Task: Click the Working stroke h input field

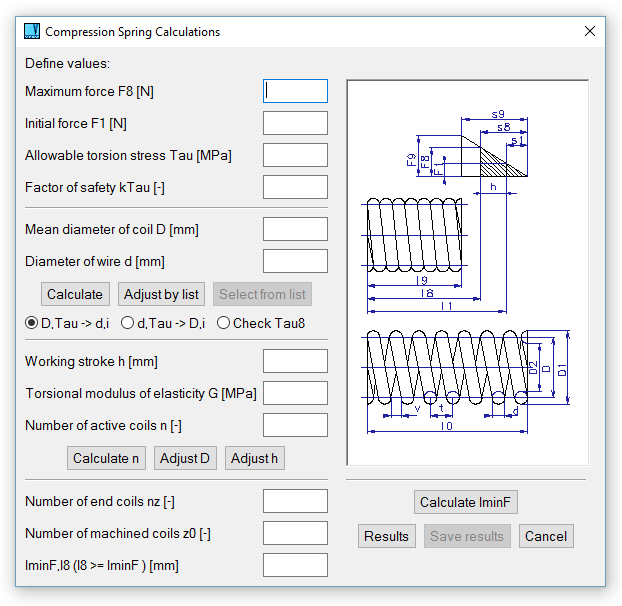Action: pos(295,361)
